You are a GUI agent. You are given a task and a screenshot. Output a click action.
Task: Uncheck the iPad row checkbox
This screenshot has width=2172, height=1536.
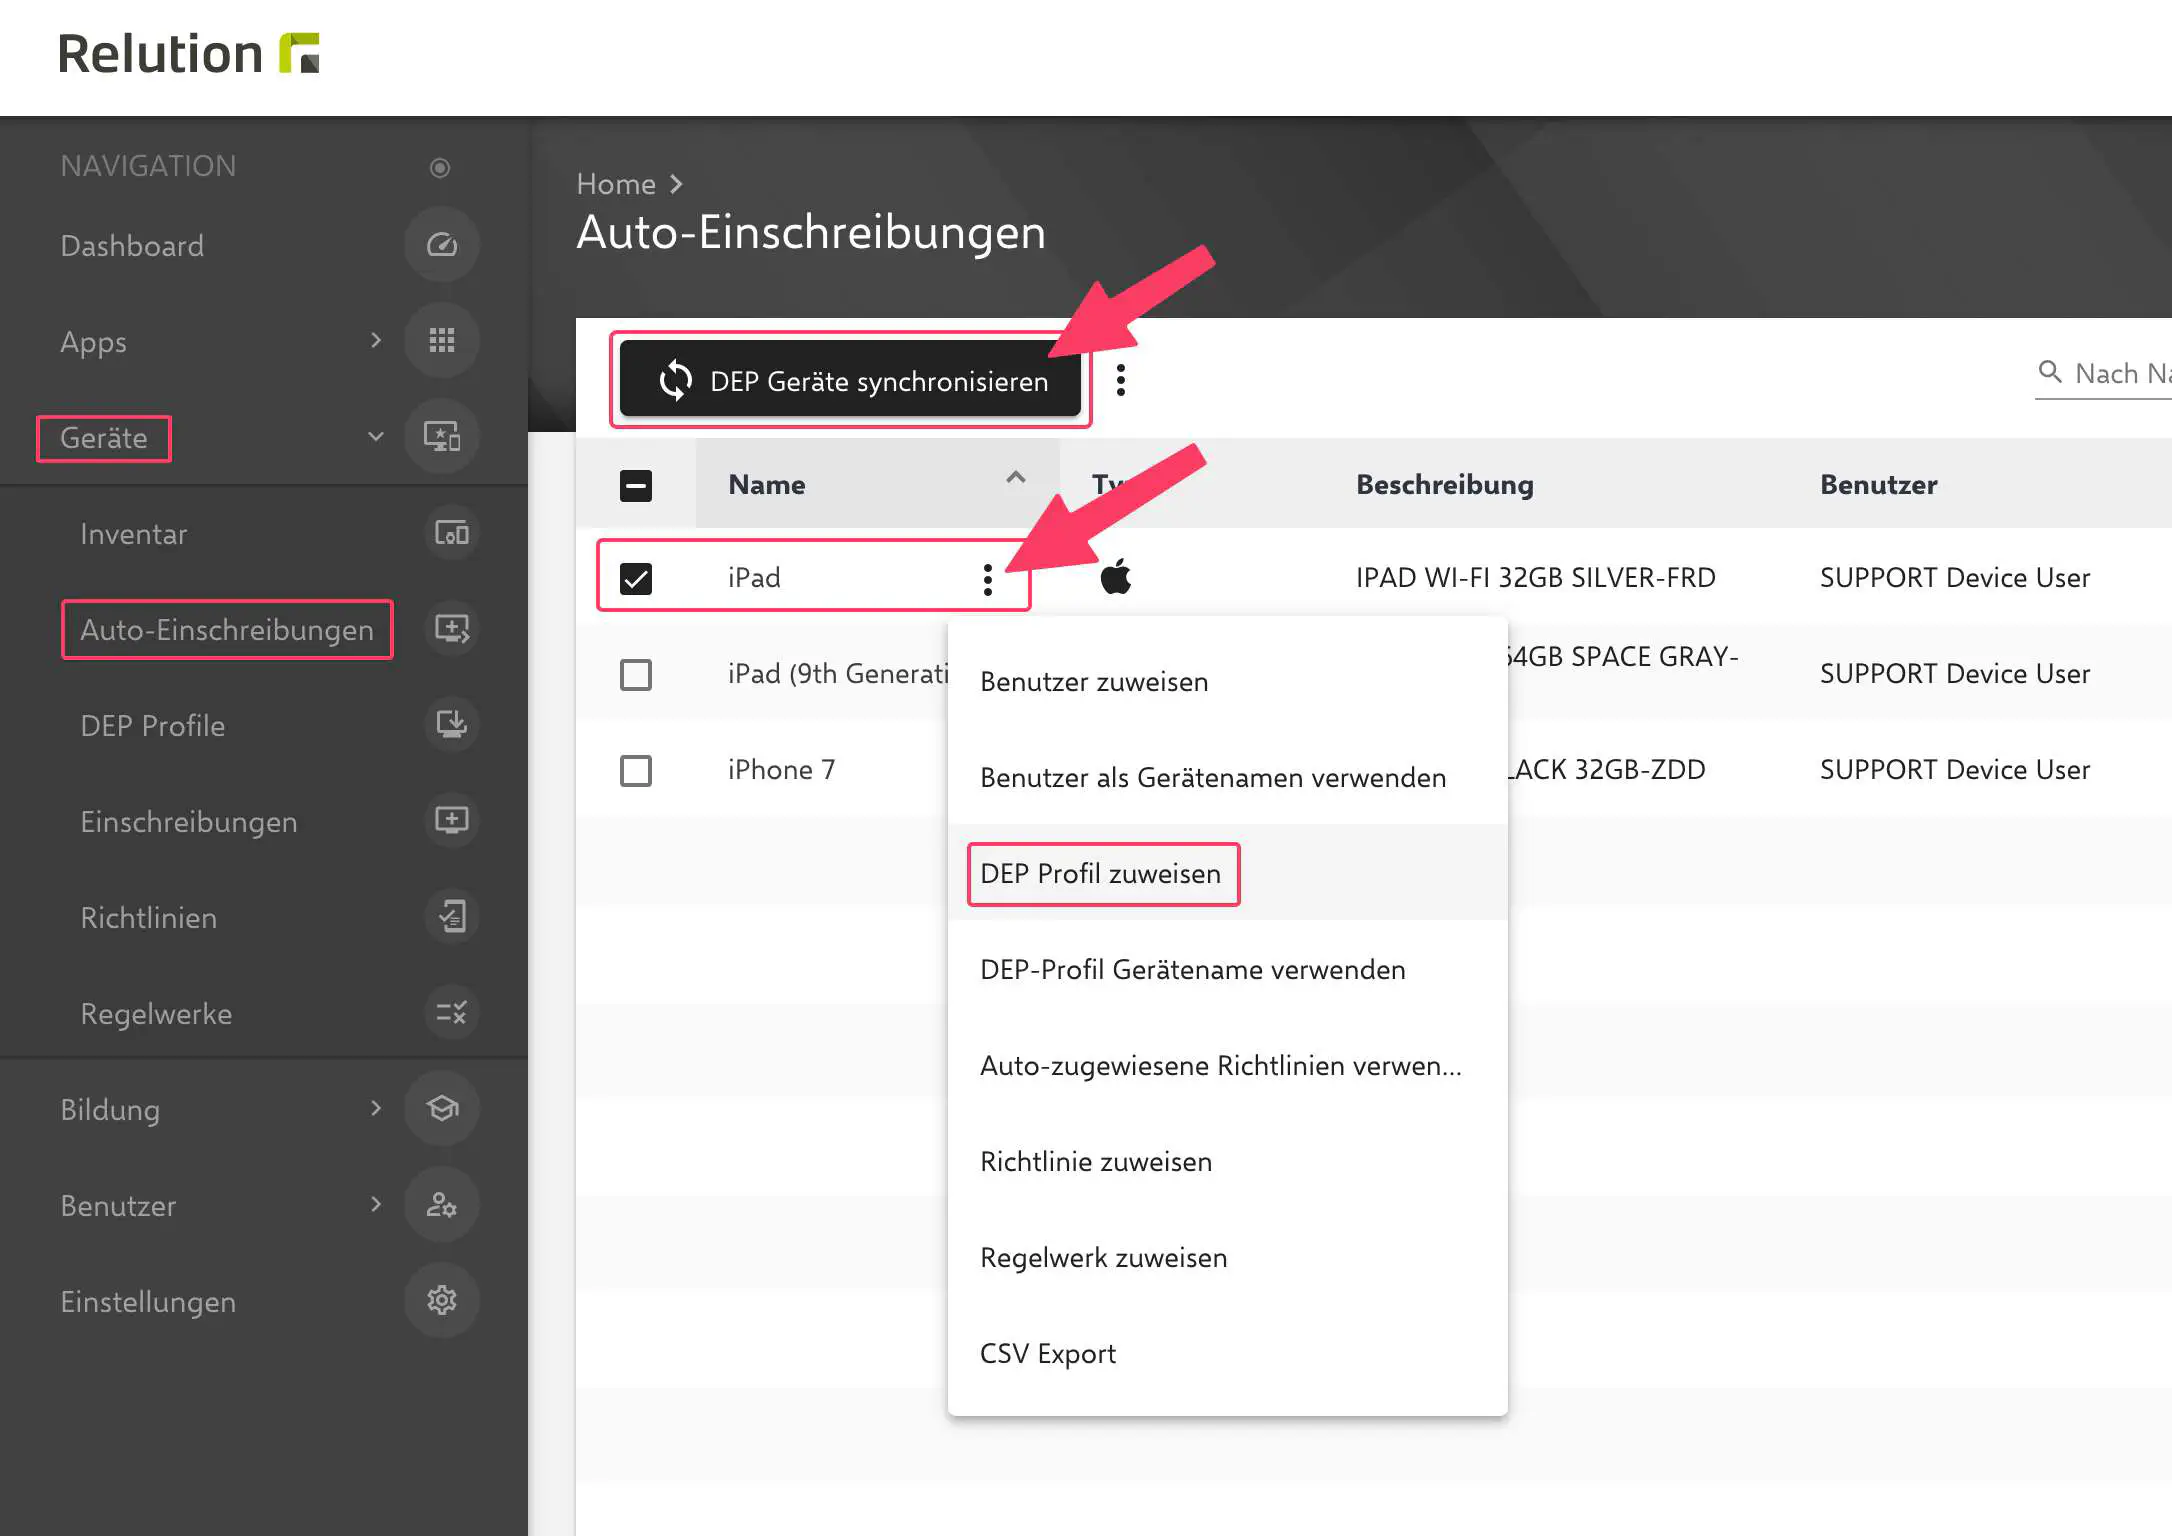point(636,578)
